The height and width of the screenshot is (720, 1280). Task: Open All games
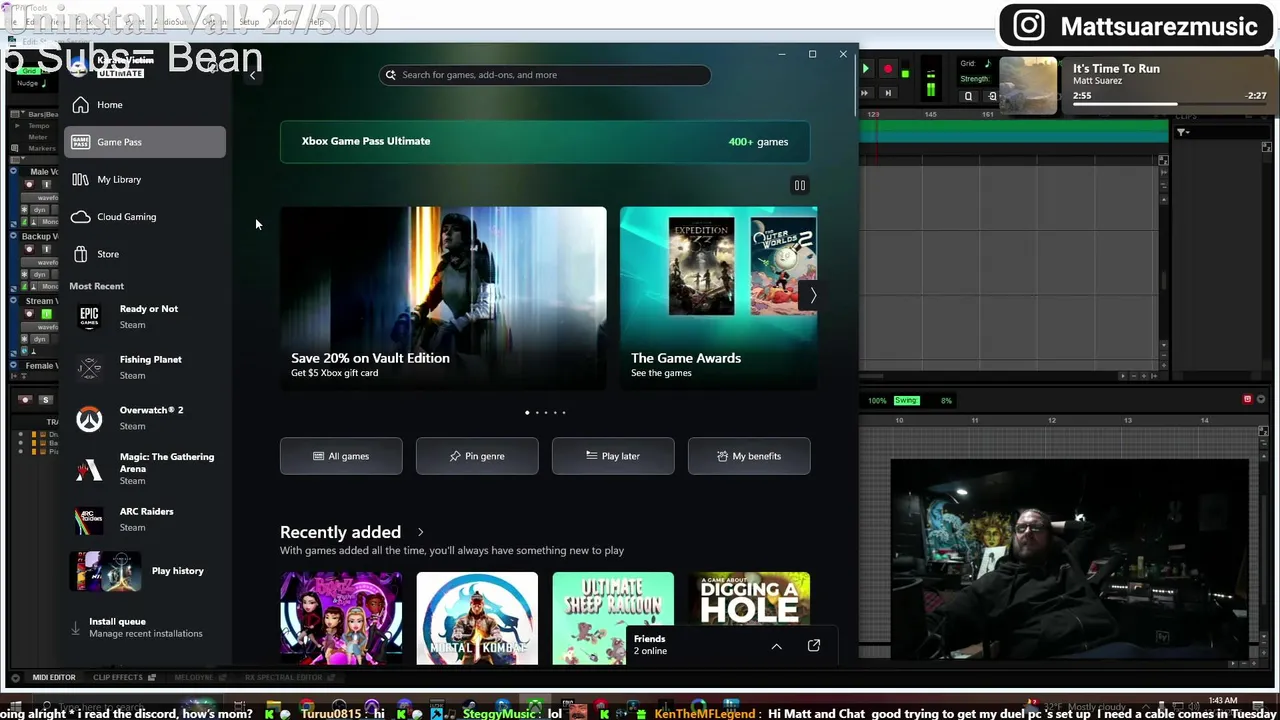tap(341, 456)
